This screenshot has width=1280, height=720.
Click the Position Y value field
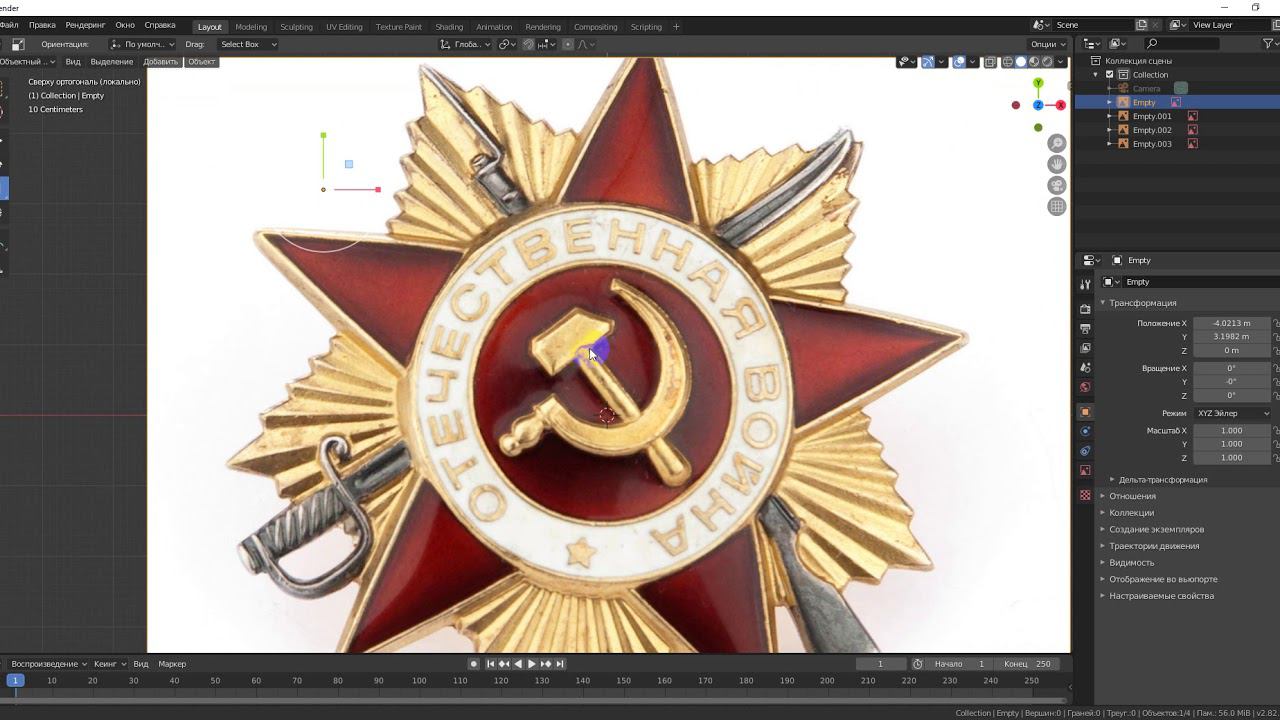pos(1231,337)
